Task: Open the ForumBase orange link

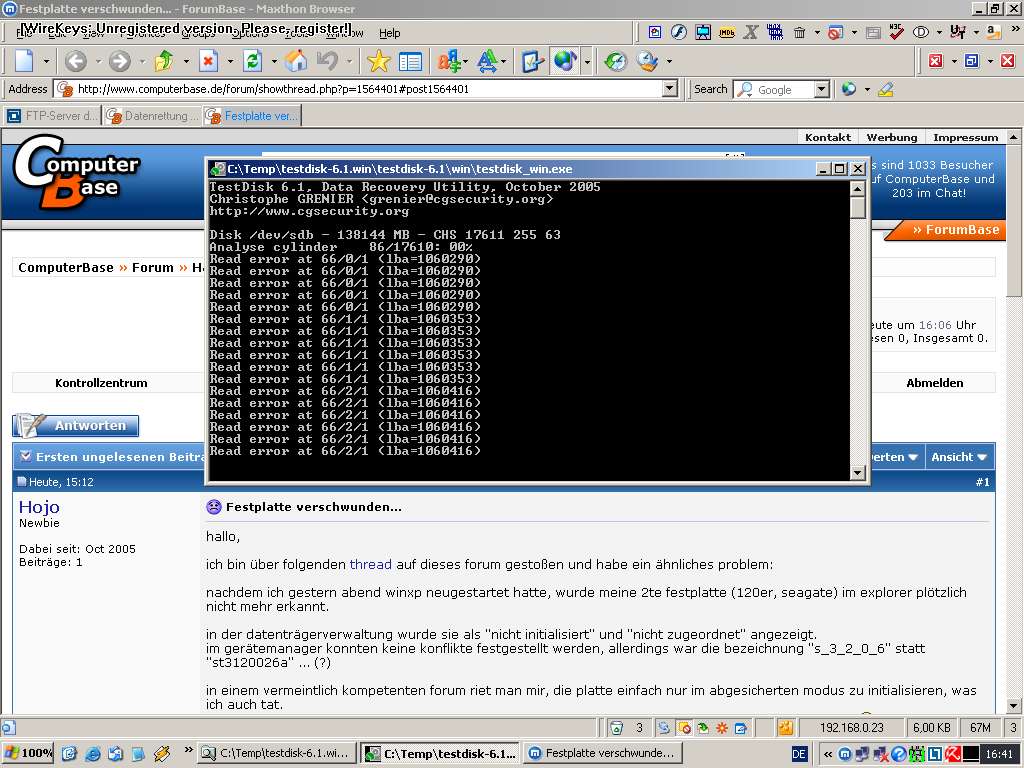Action: [955, 230]
